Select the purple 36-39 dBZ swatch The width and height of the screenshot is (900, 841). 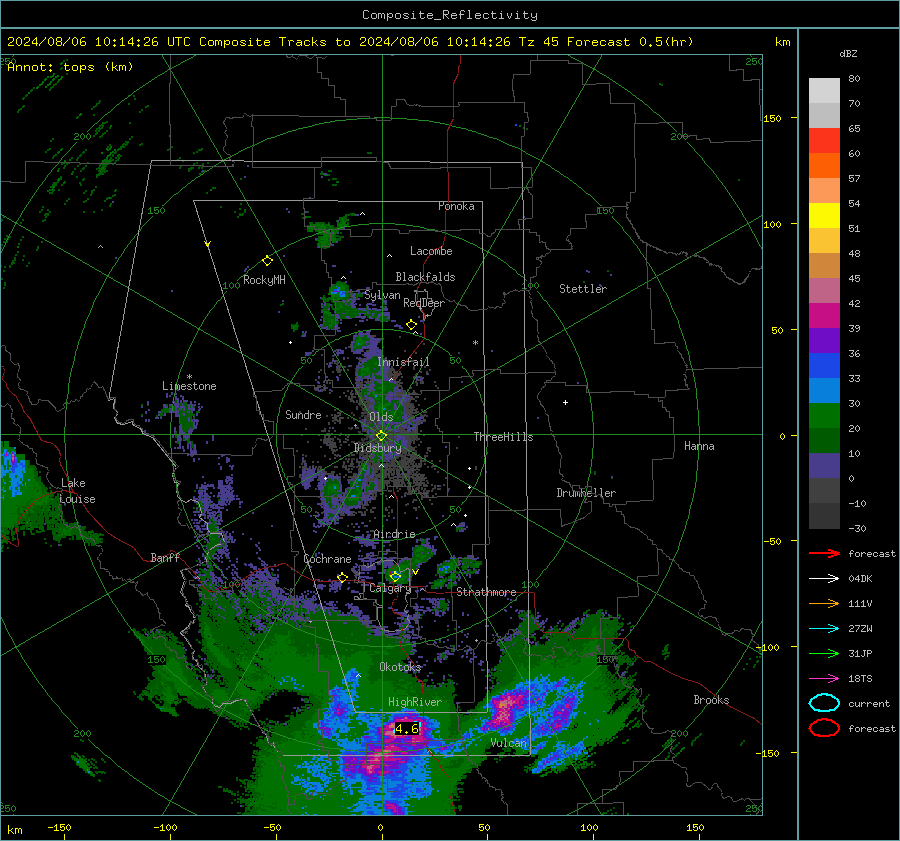pos(824,340)
